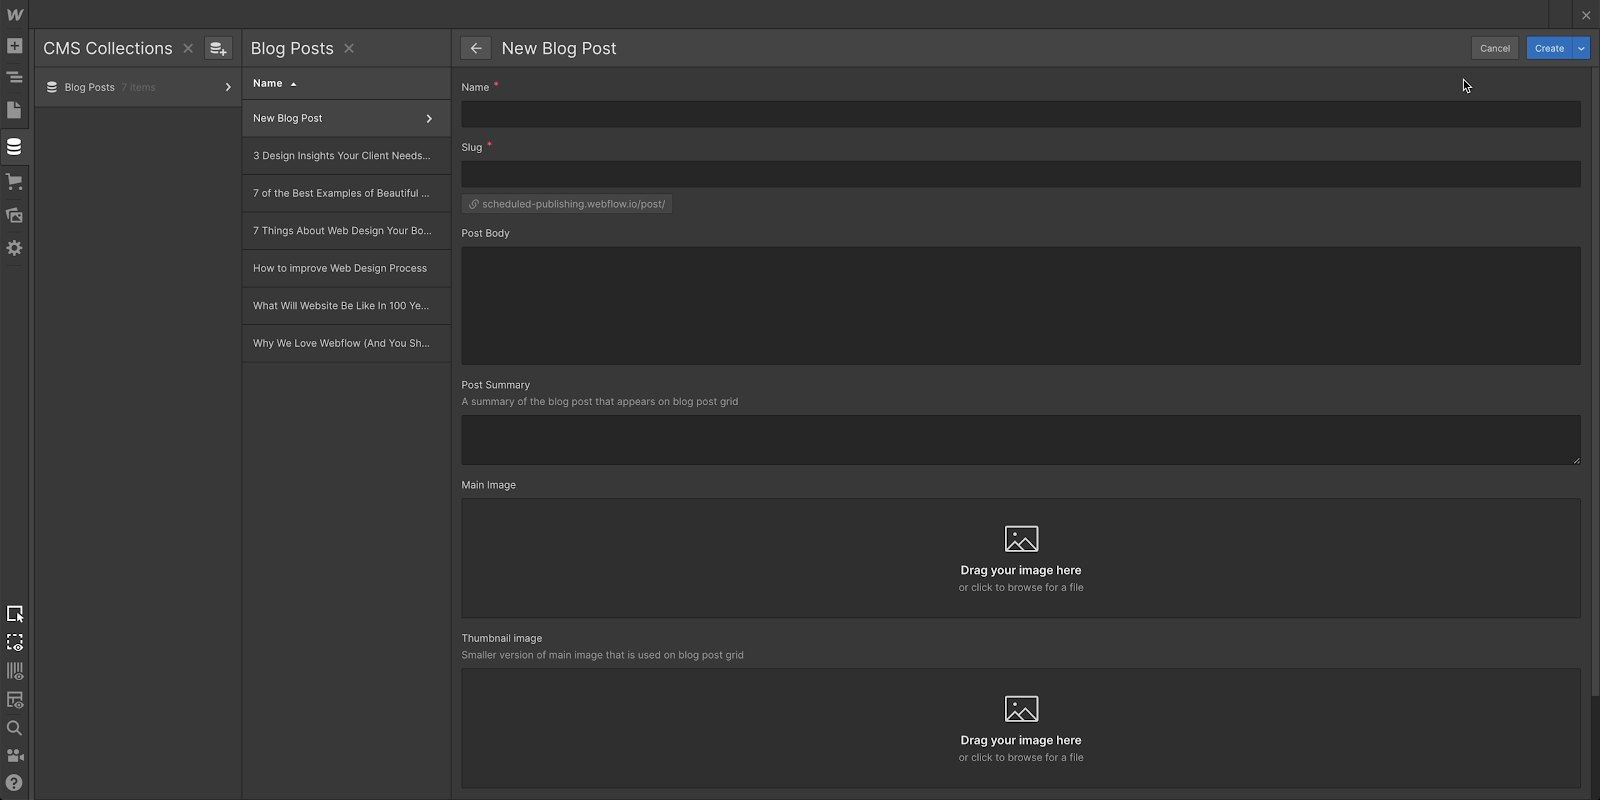Open 'How to improve Web Design Process'

click(346, 268)
